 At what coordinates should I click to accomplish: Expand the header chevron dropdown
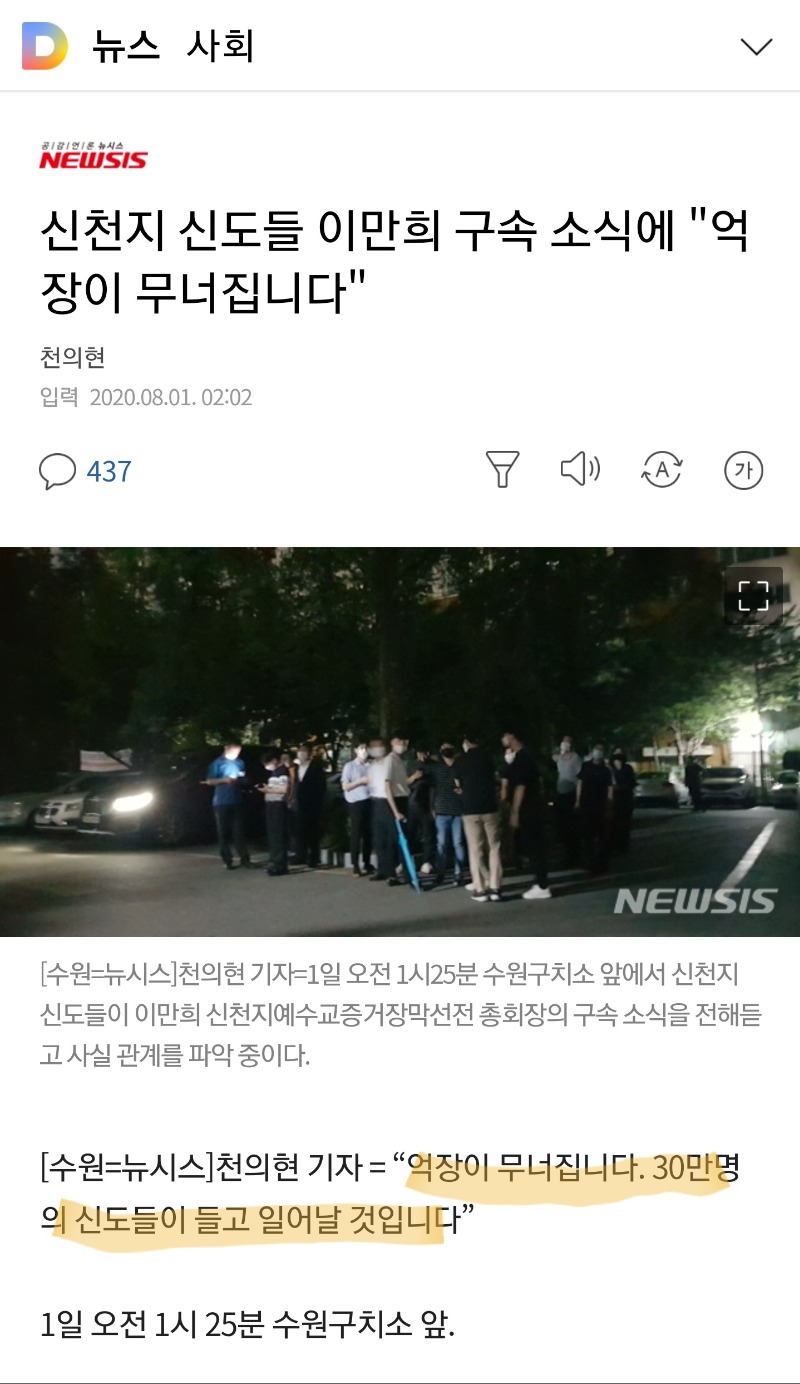[756, 46]
